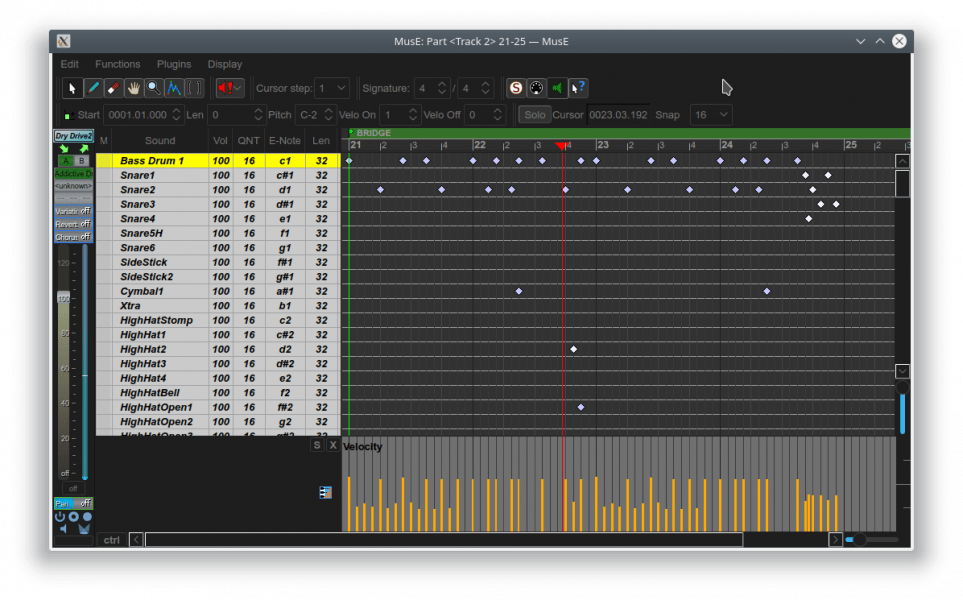963x600 pixels.
Task: Click the input routing green arrow
Action: click(x=64, y=149)
